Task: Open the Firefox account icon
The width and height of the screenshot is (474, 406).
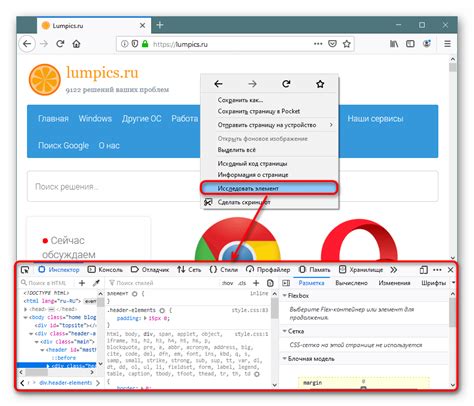Action: (427, 44)
